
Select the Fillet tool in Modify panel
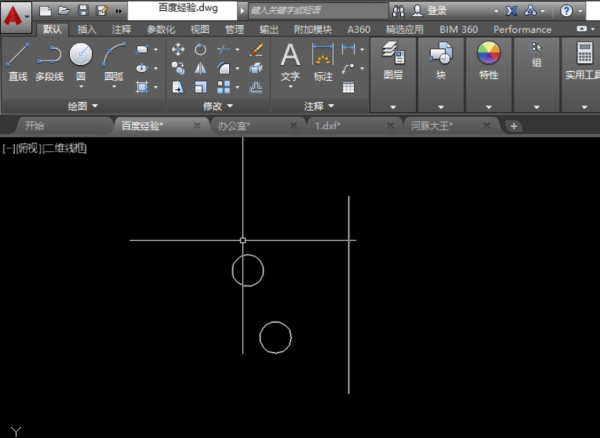(x=223, y=68)
